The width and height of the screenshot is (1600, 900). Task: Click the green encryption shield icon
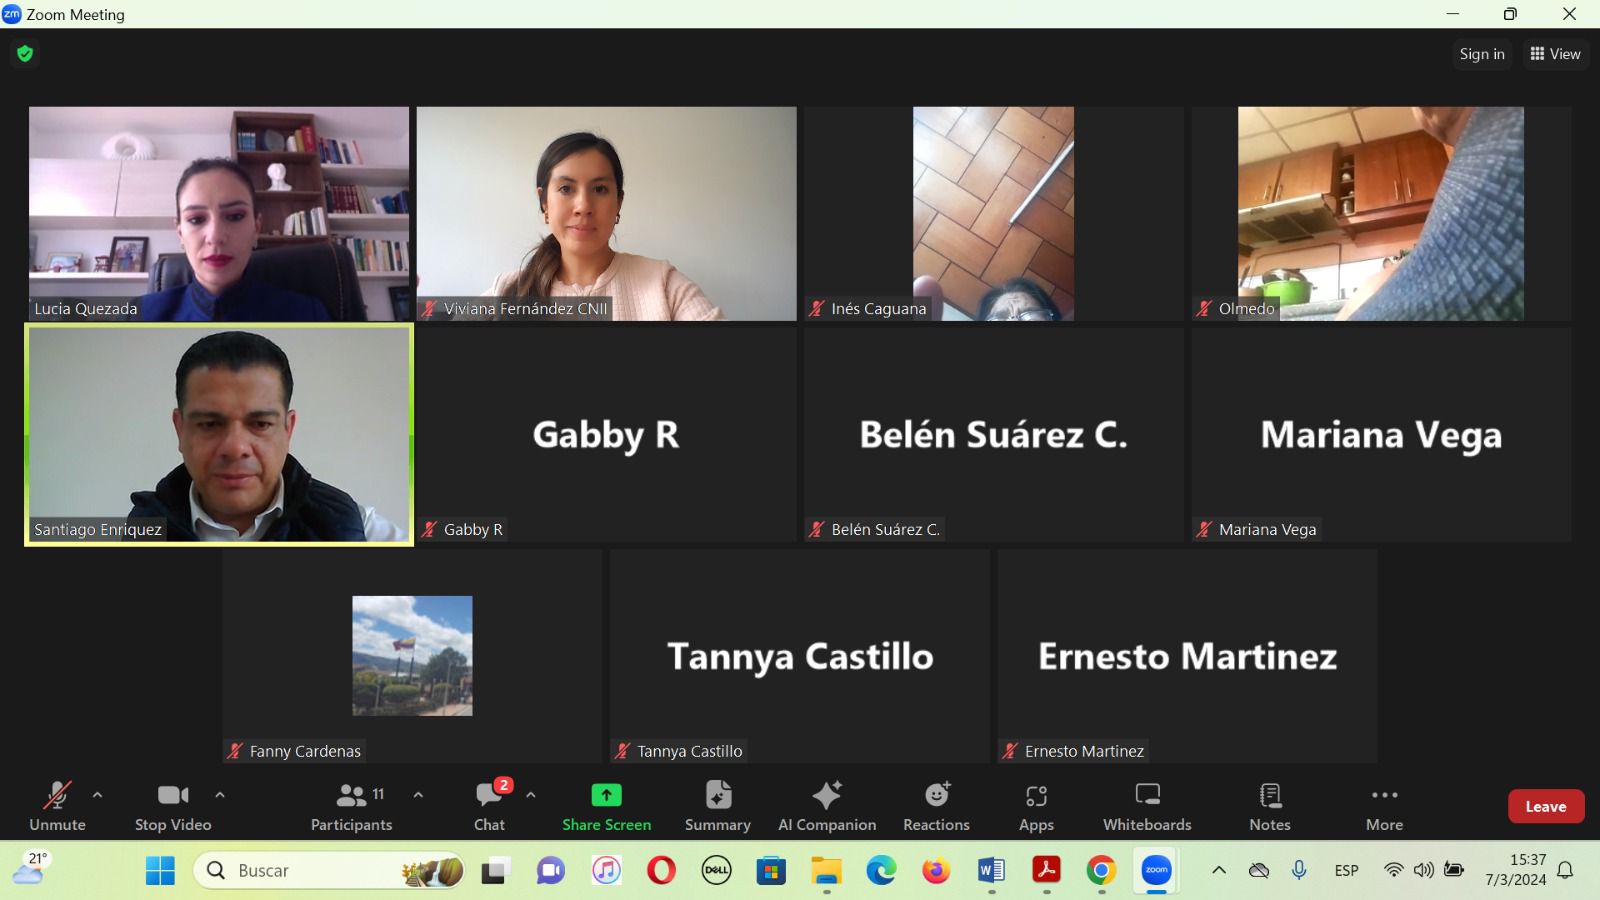click(25, 54)
